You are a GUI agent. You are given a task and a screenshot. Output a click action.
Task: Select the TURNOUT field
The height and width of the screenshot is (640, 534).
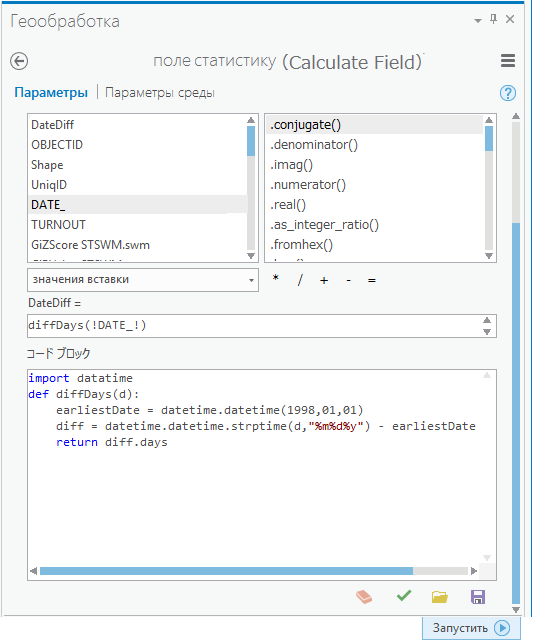[x=58, y=224]
